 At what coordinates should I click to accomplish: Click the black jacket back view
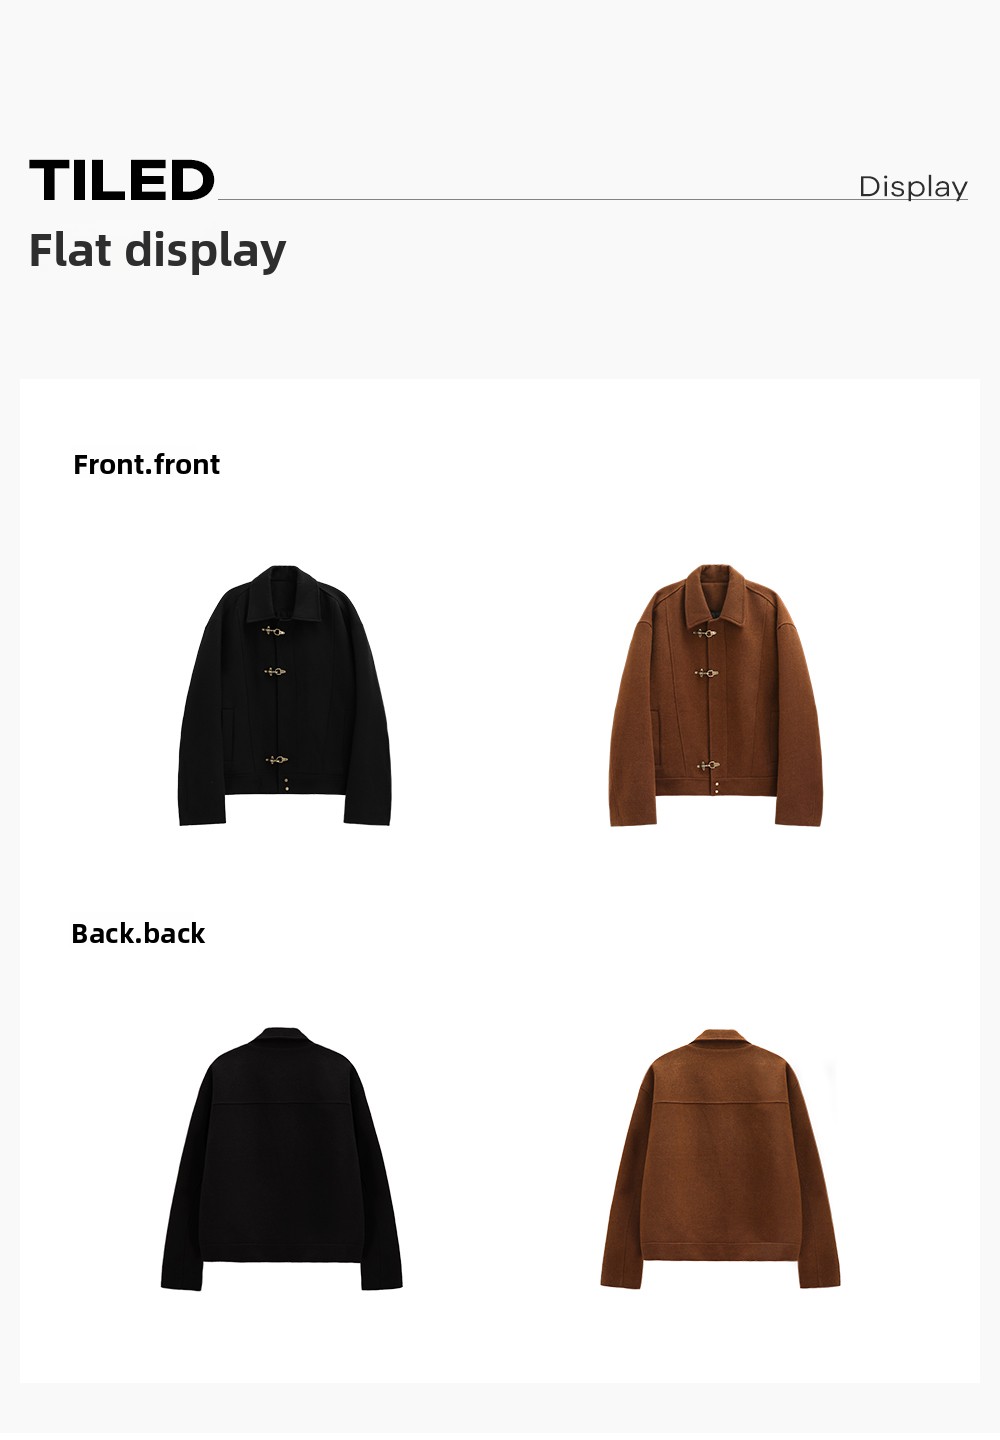[x=282, y=1158]
